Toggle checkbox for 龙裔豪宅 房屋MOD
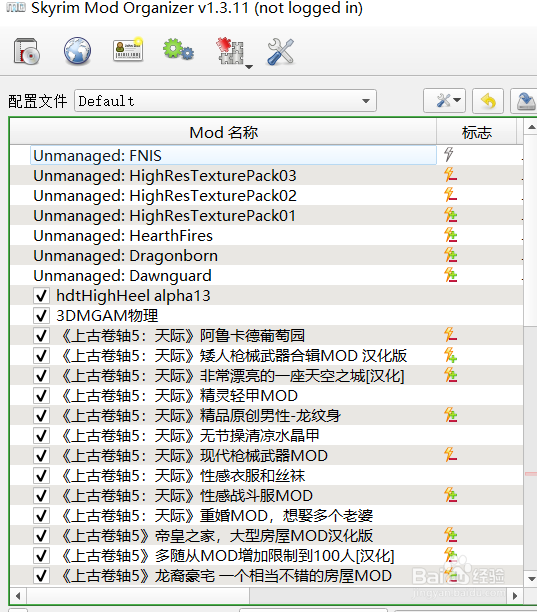The height and width of the screenshot is (612, 537). [x=41, y=575]
